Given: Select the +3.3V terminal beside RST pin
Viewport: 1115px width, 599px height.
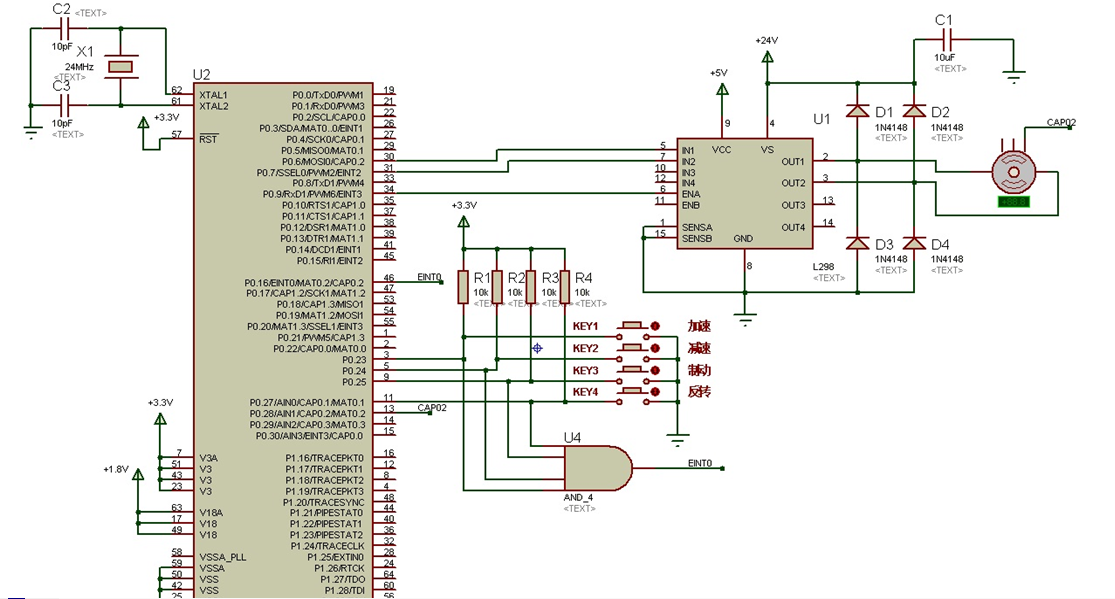Looking at the screenshot, I should tap(143, 122).
